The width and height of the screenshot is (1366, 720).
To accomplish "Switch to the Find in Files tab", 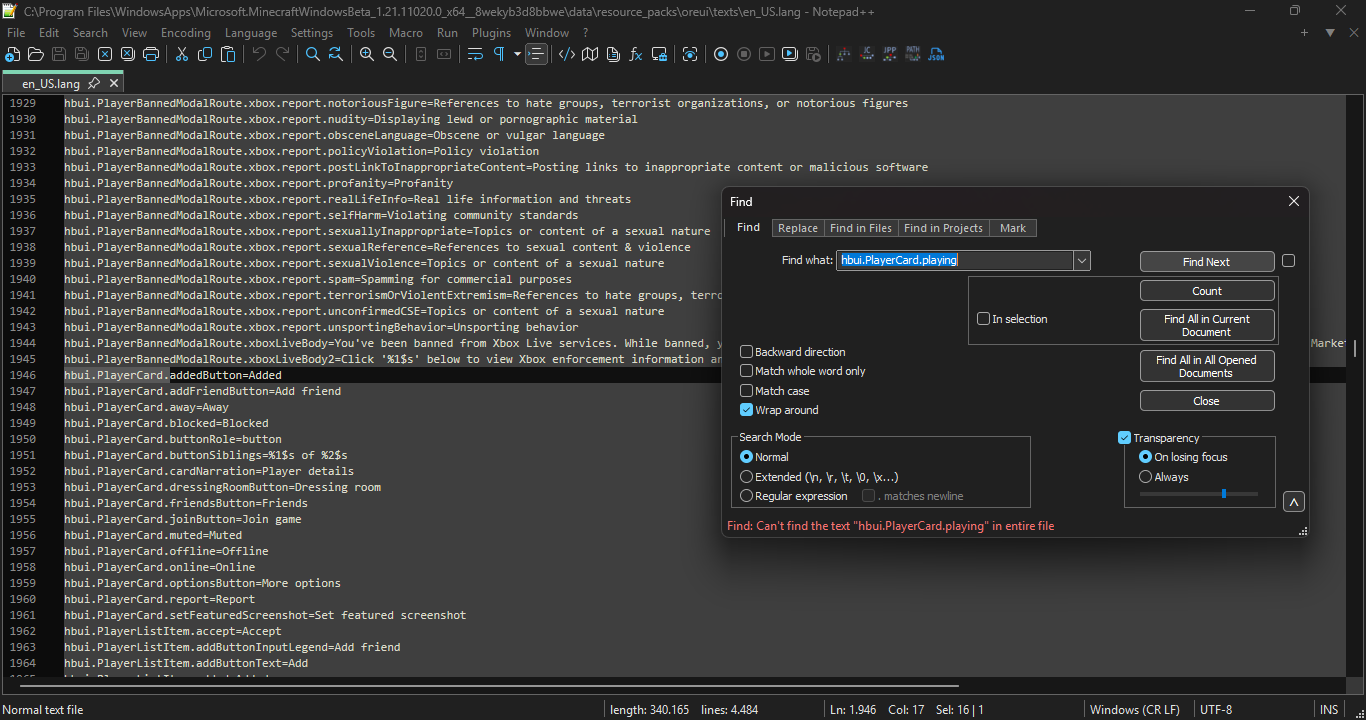I will [x=860, y=228].
